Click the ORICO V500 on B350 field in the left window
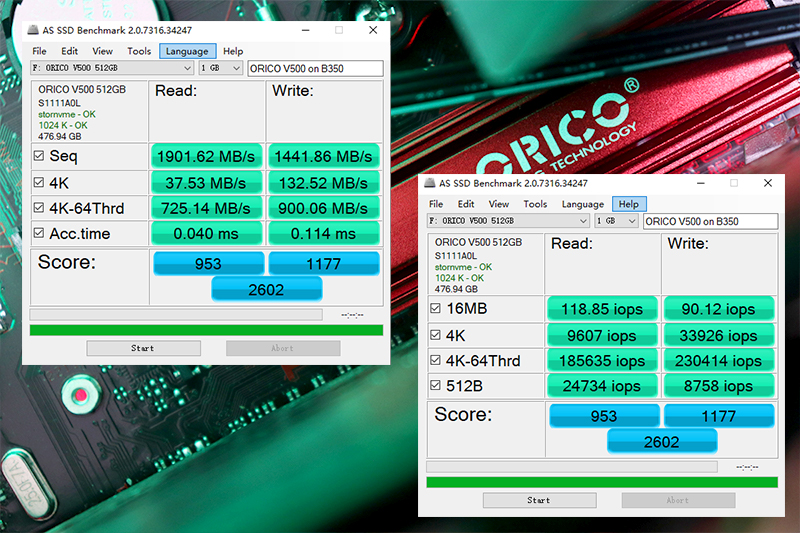This screenshot has width=800, height=533. pyautogui.click(x=315, y=68)
